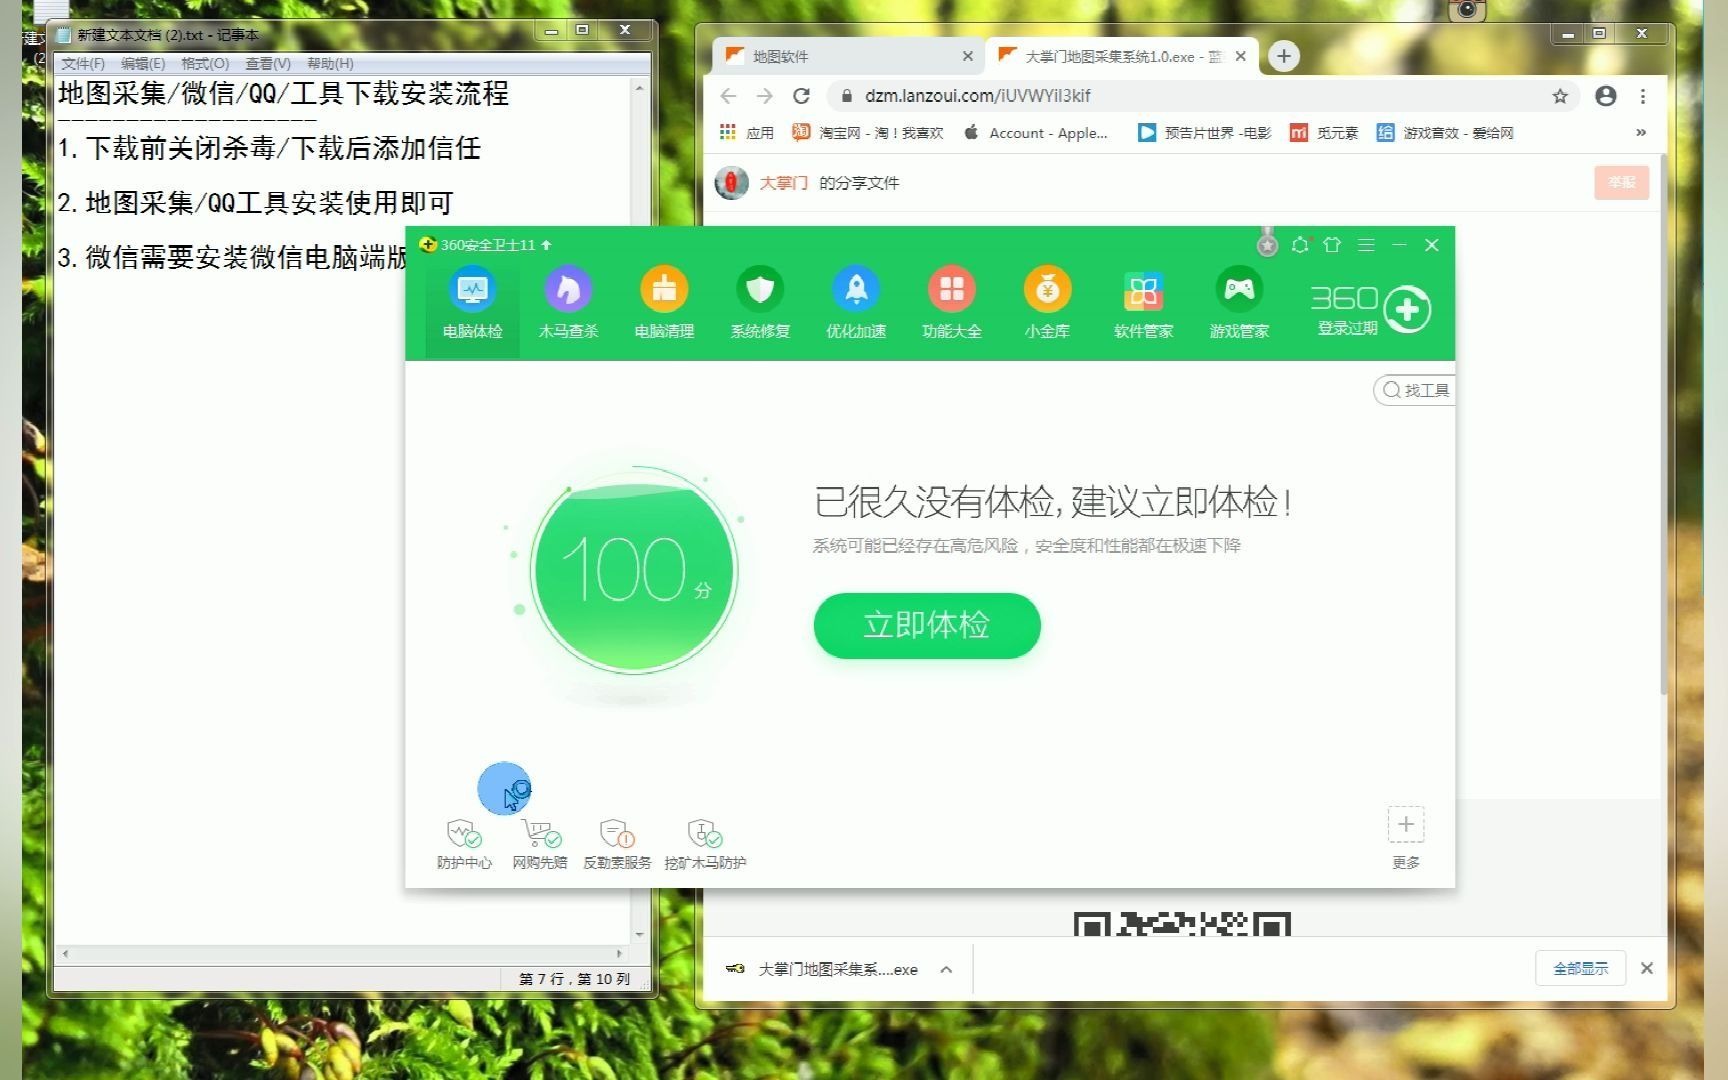The width and height of the screenshot is (1728, 1080).
Task: Open 网购先赔 cart icon
Action: (x=540, y=845)
